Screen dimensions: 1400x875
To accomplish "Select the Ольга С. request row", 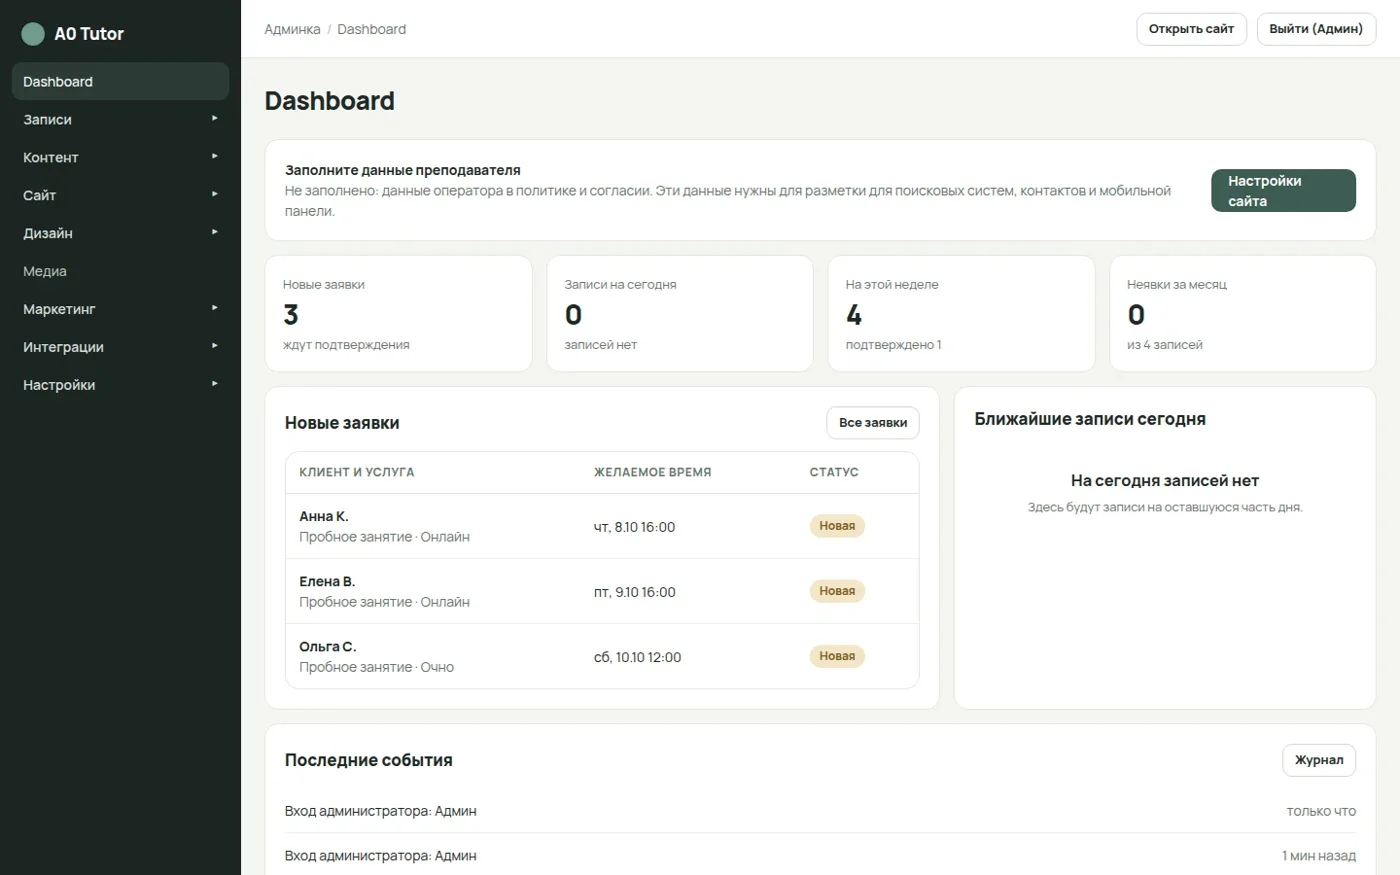I will 602,656.
